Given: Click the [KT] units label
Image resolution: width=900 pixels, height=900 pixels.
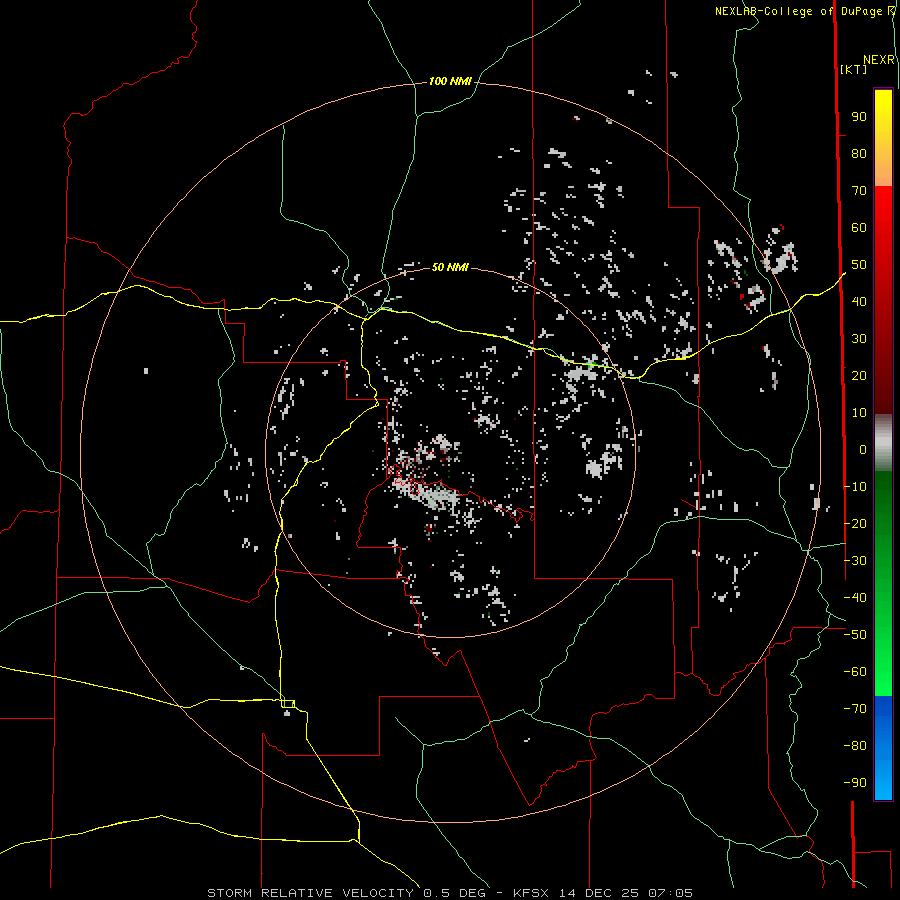Looking at the screenshot, I should pos(854,69).
